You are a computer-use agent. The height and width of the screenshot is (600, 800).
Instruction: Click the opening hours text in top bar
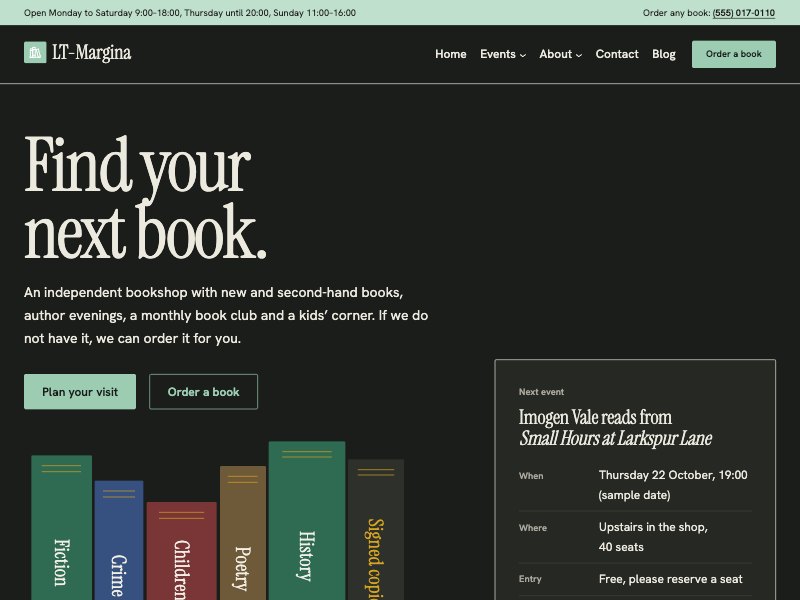pyautogui.click(x=190, y=13)
